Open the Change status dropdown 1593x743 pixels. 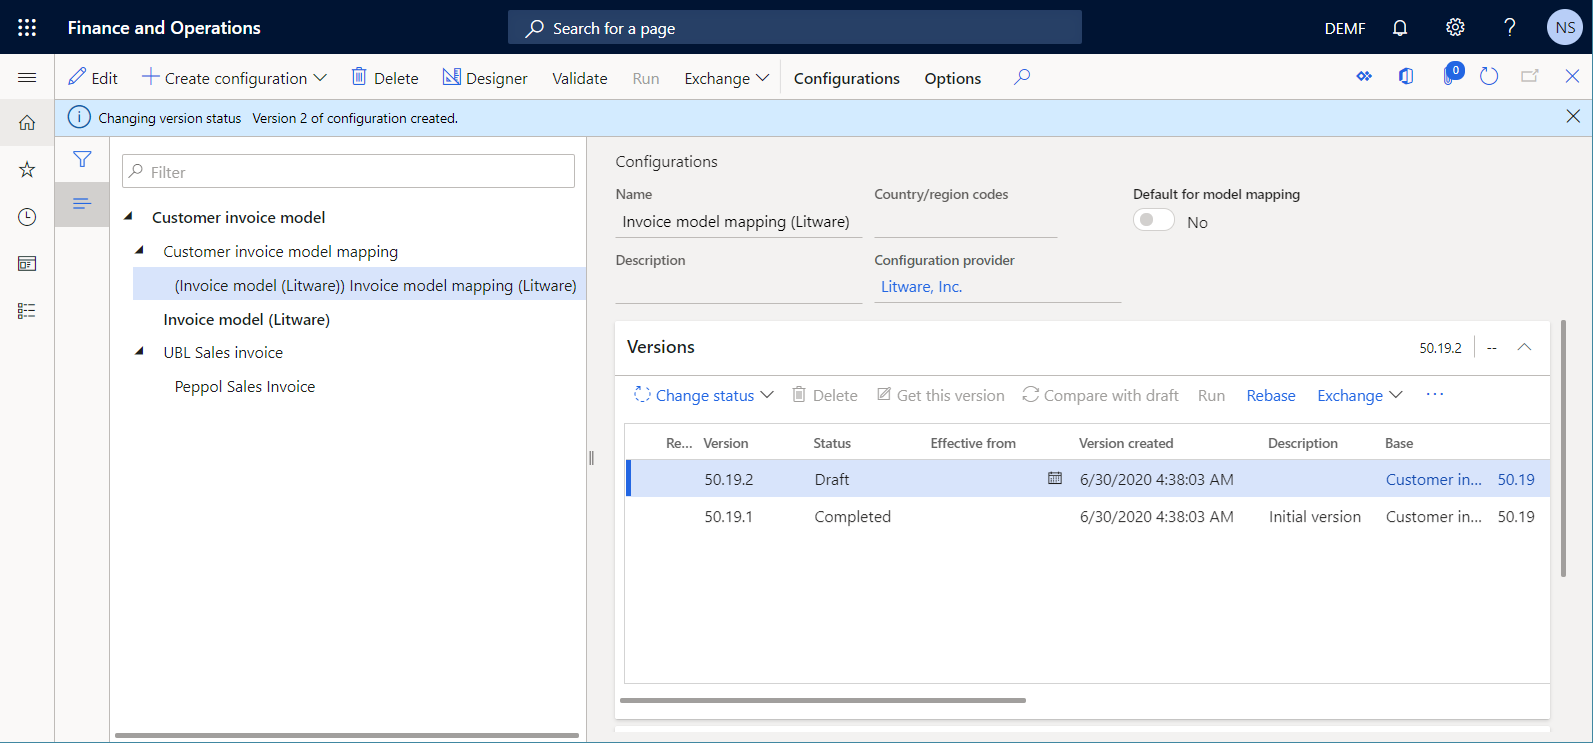[704, 395]
